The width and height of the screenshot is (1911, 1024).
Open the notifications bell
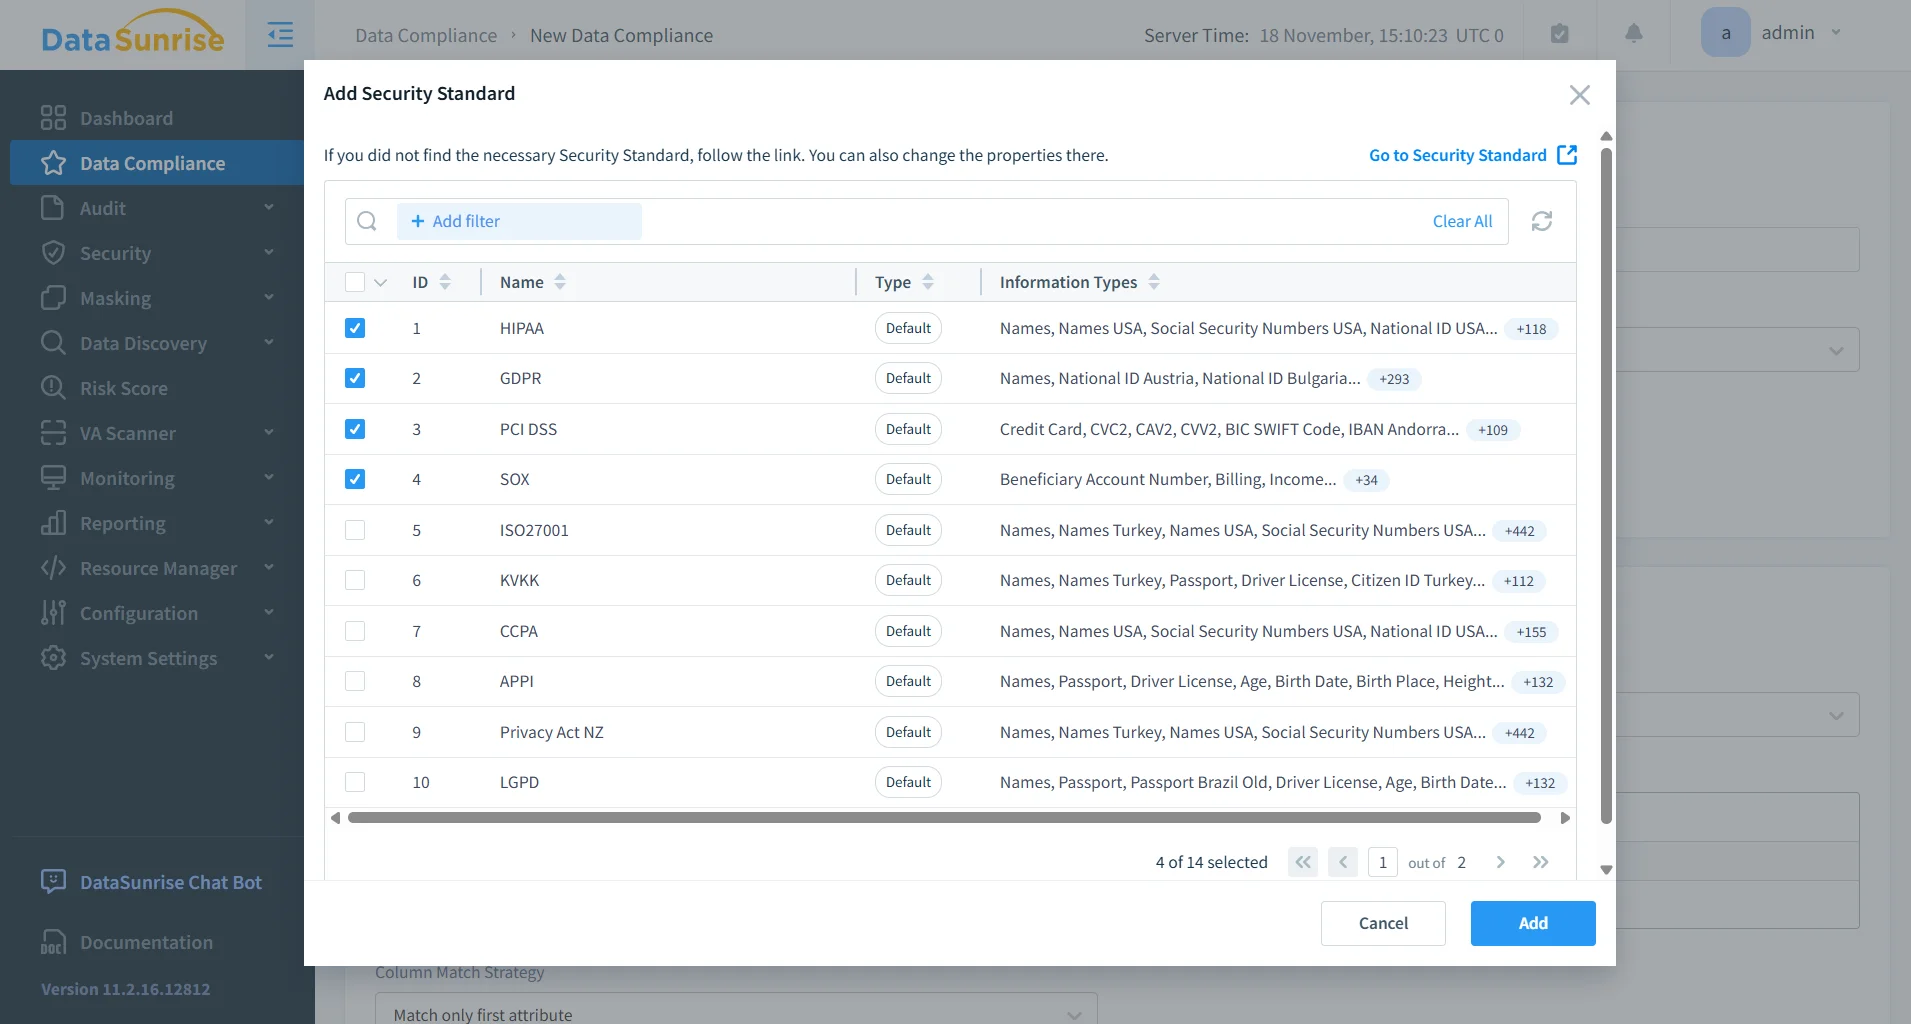pyautogui.click(x=1632, y=34)
